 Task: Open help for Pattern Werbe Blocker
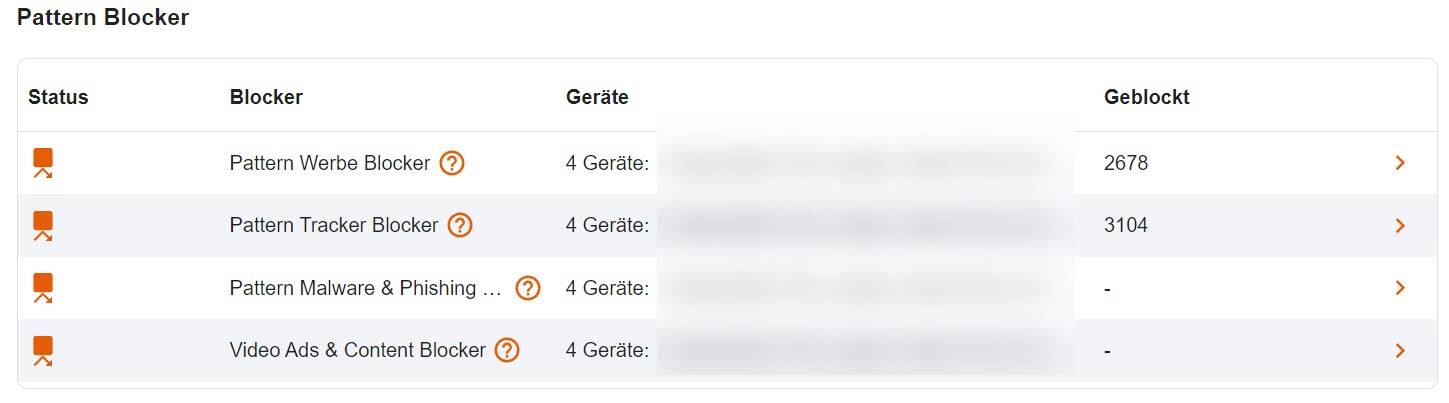pos(452,163)
